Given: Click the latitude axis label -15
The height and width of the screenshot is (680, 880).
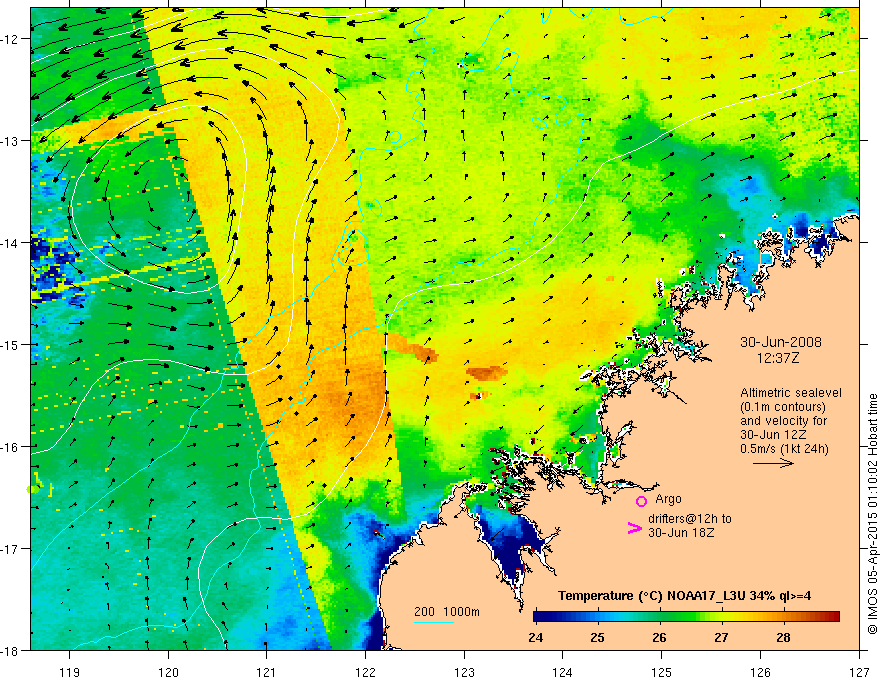Looking at the screenshot, I should (x=12, y=344).
